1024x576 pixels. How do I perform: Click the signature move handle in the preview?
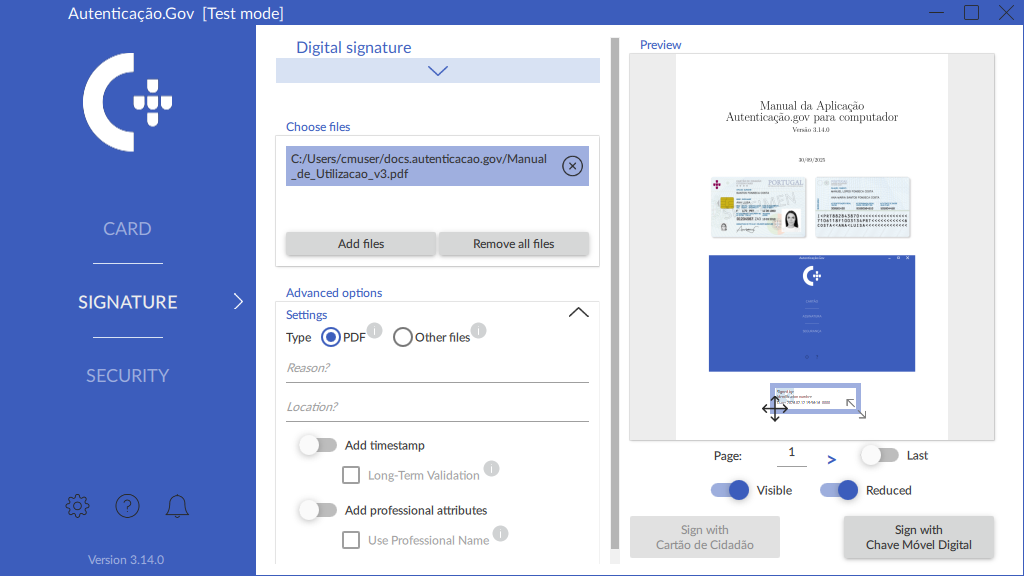tap(775, 409)
